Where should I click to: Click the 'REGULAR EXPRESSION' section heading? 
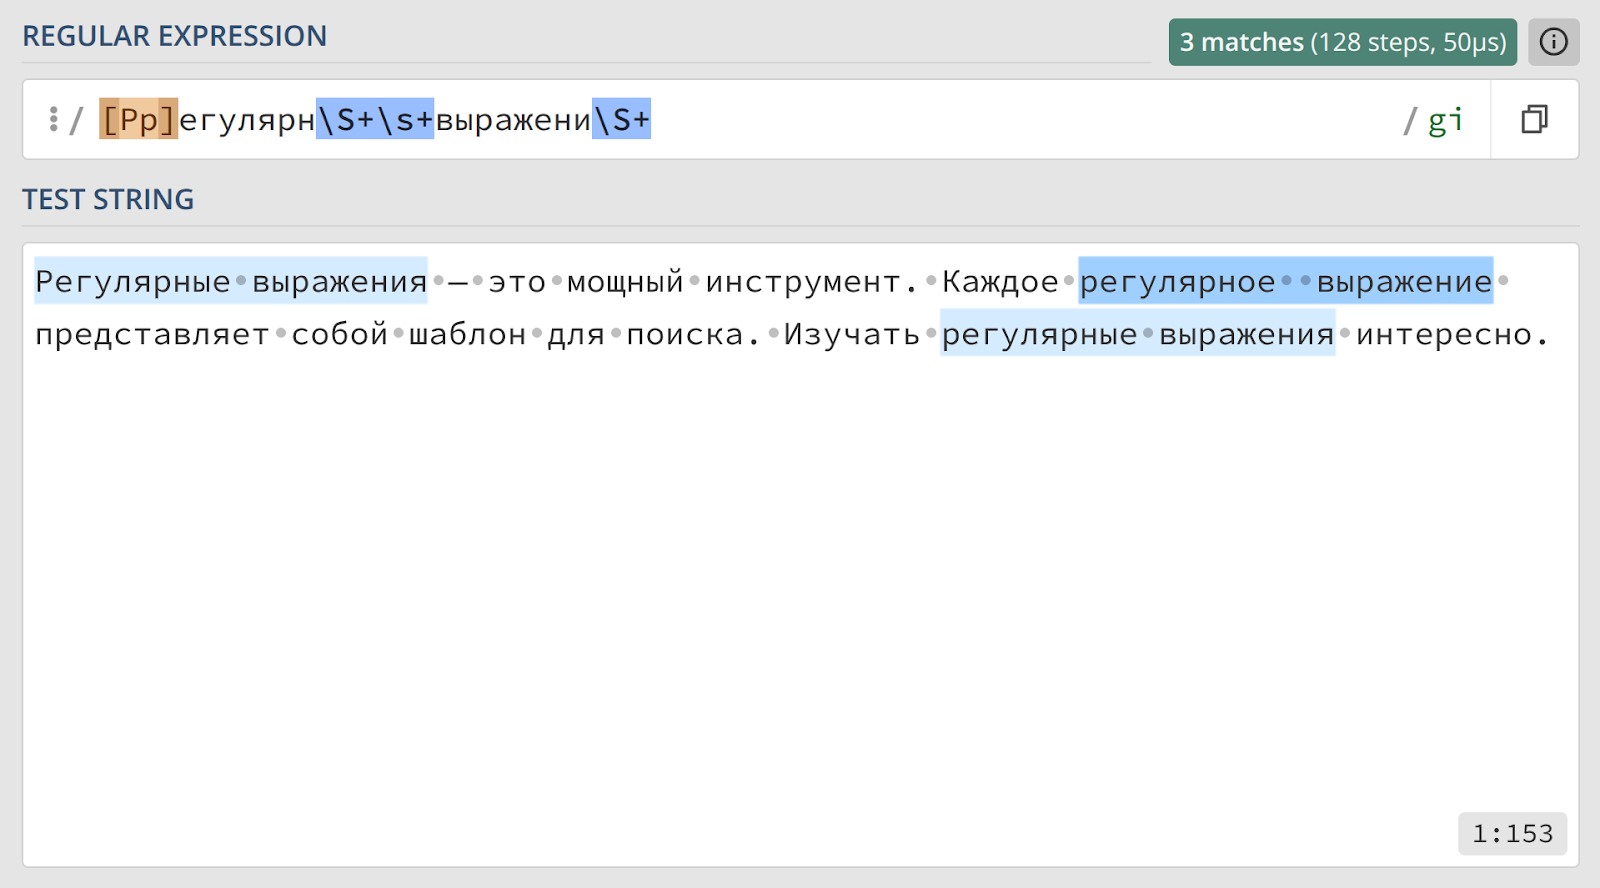[174, 36]
